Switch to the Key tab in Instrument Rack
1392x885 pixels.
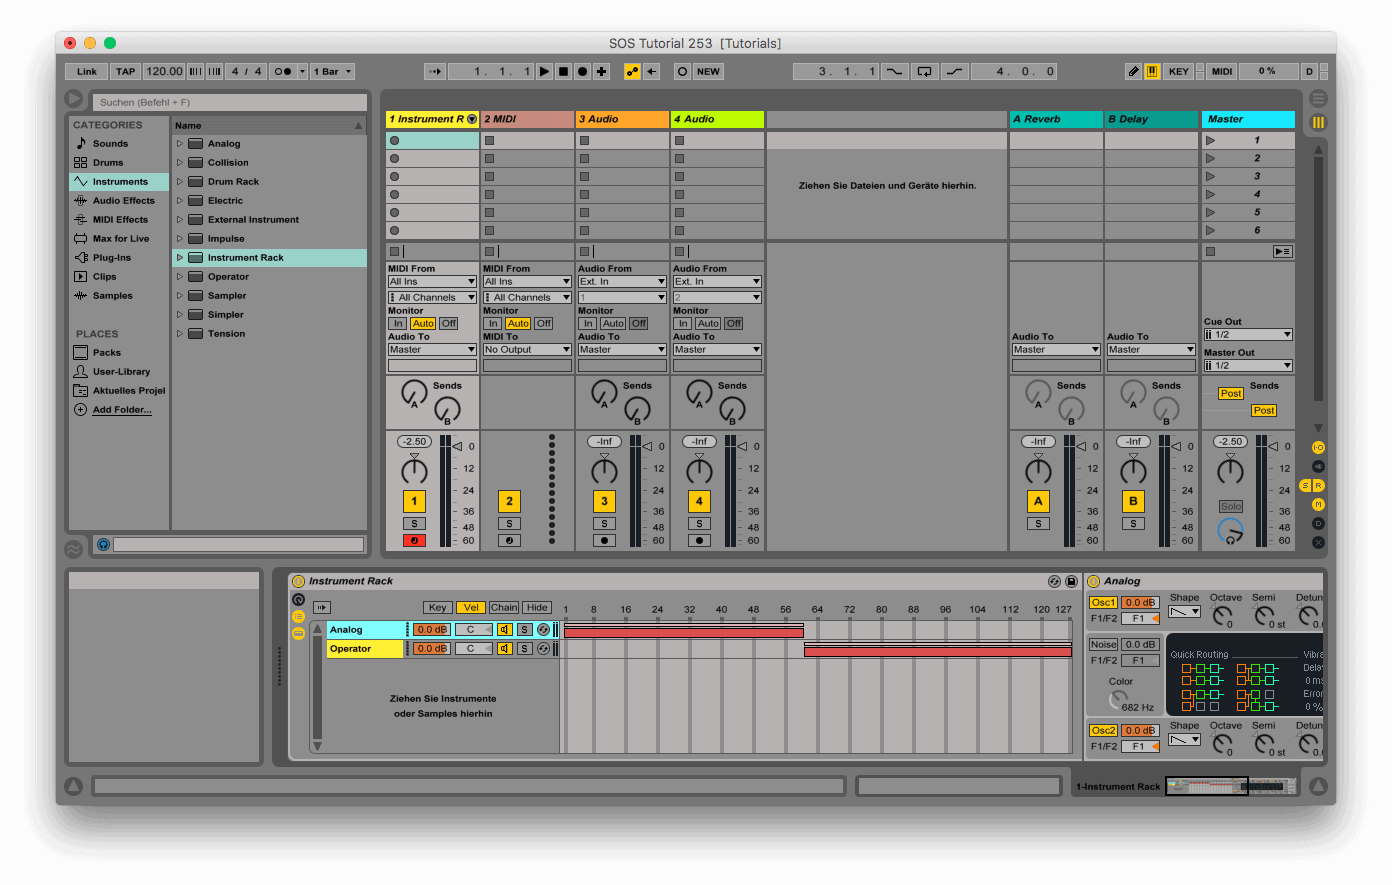click(437, 607)
